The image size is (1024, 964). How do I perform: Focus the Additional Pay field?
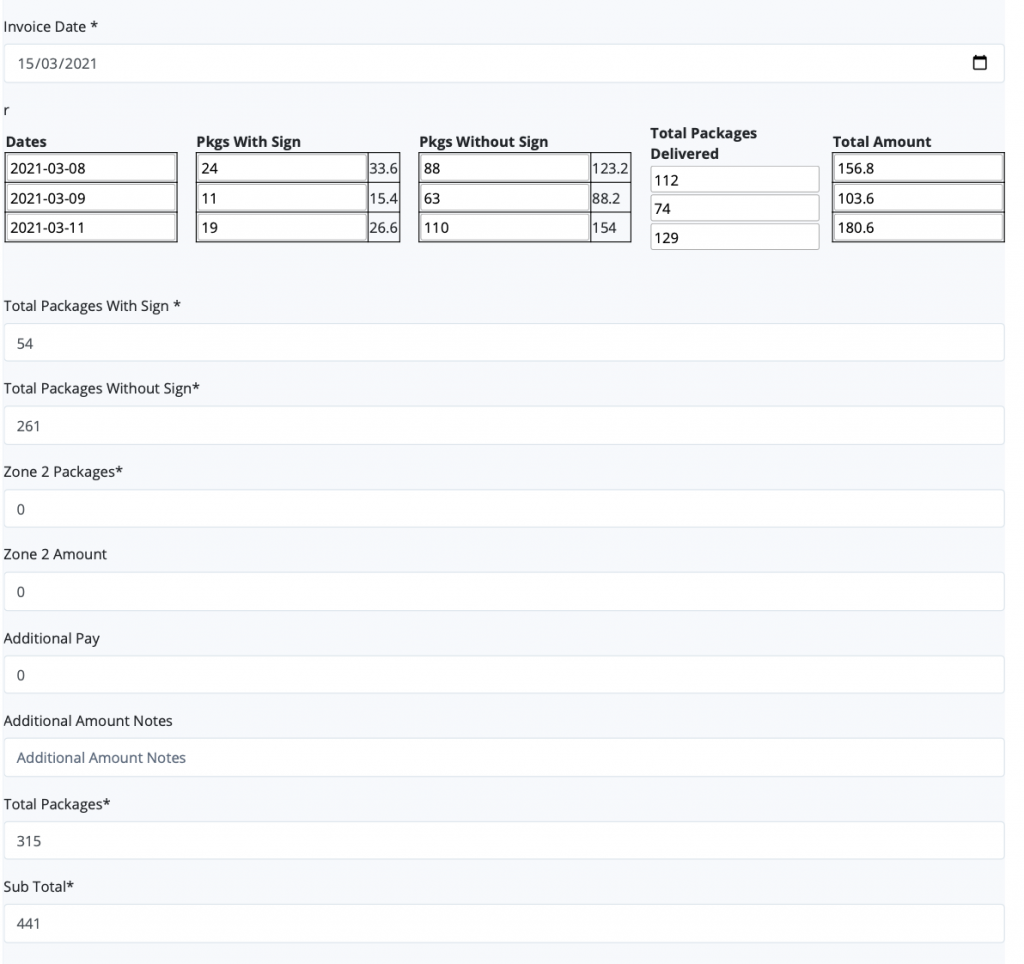click(504, 675)
